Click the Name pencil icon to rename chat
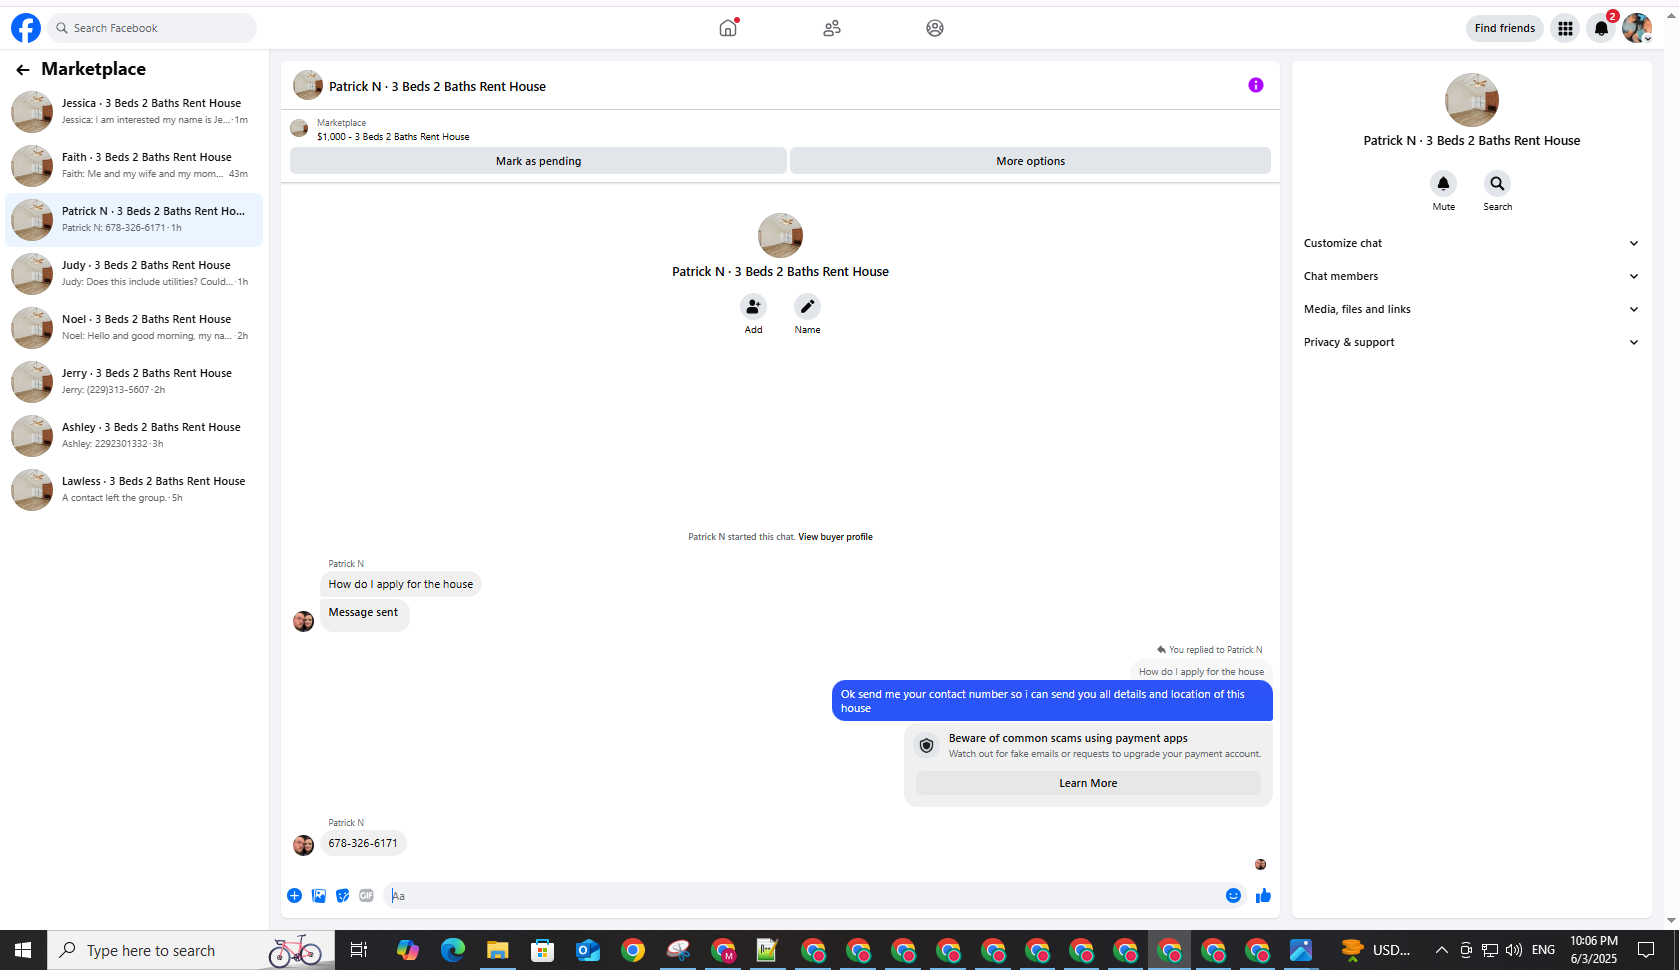 [807, 306]
